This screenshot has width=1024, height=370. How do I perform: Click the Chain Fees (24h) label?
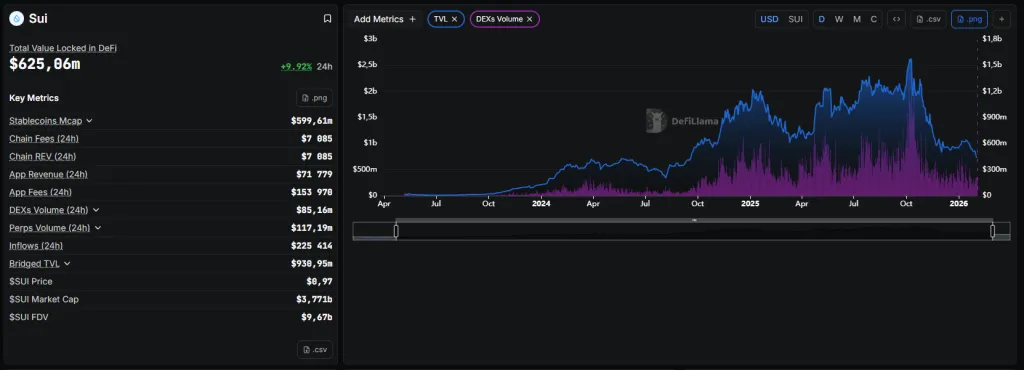point(44,138)
